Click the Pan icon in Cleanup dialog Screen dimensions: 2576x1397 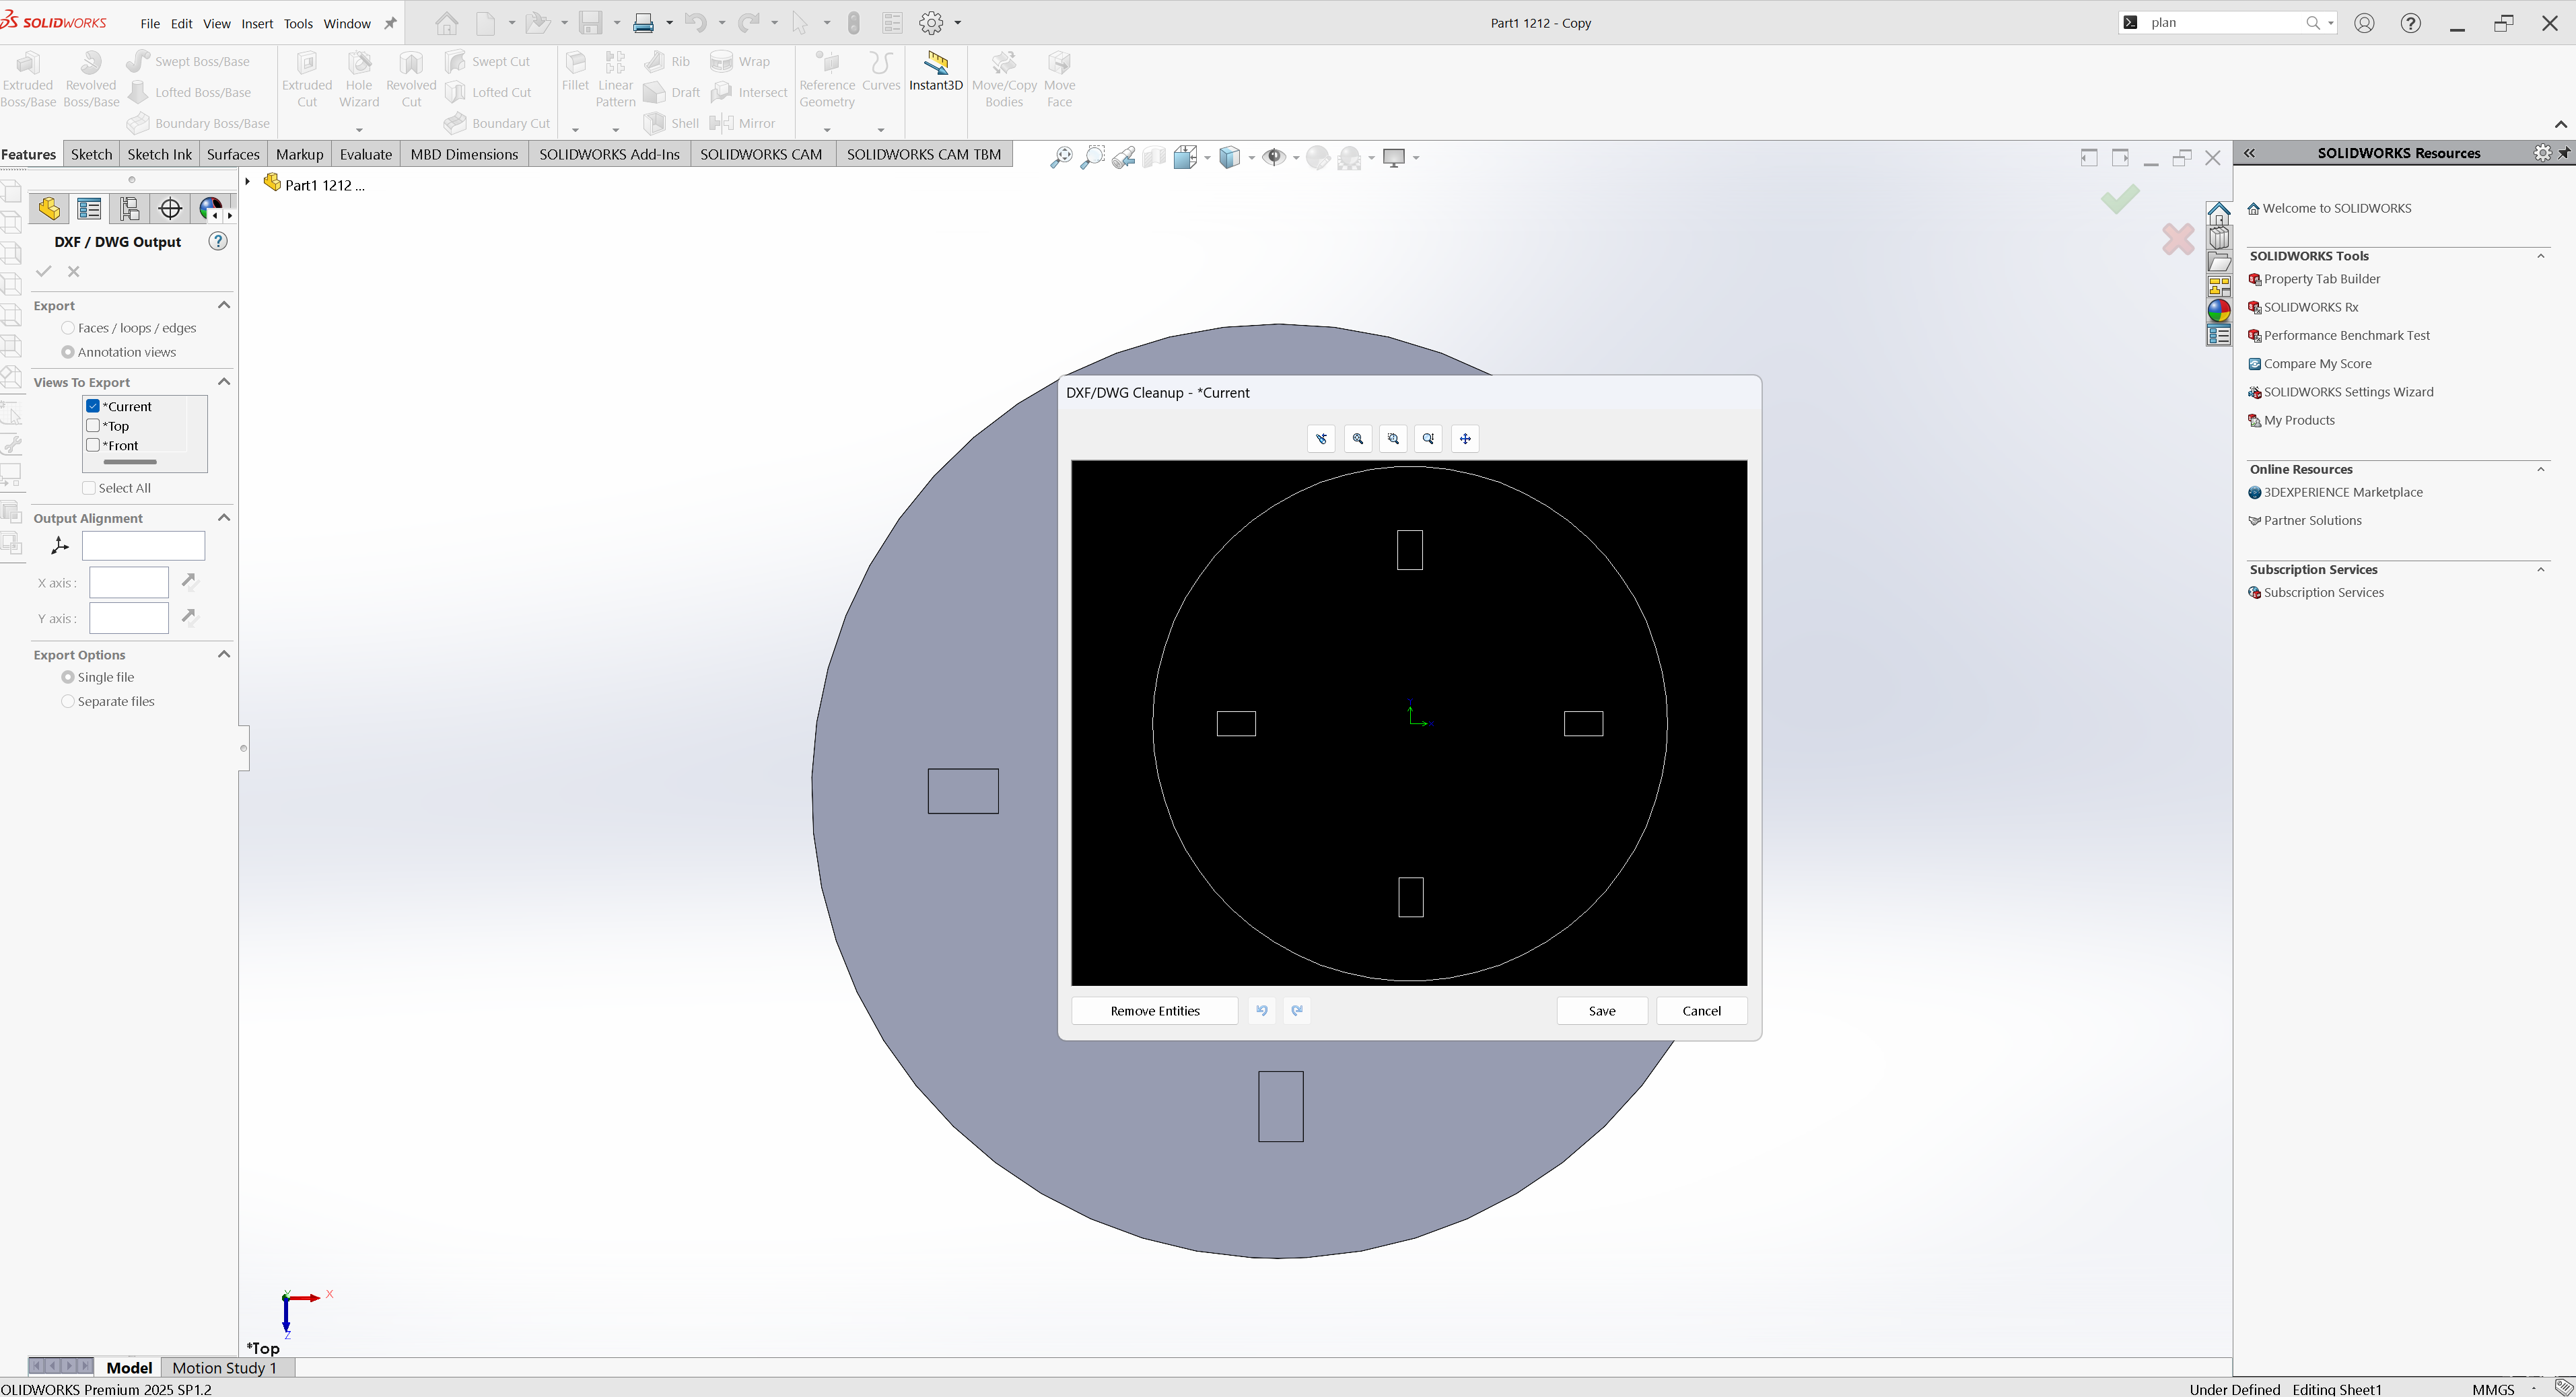click(1465, 439)
